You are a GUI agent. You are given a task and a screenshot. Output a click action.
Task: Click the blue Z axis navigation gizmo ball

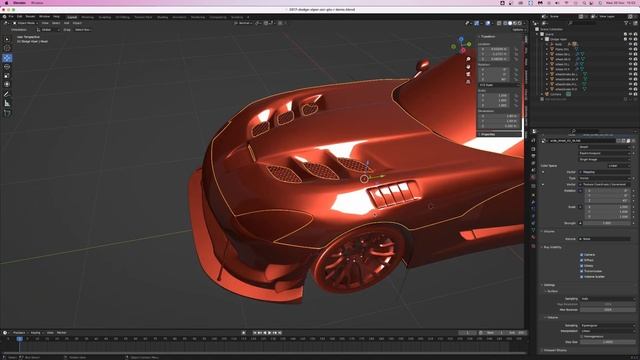click(x=461, y=39)
